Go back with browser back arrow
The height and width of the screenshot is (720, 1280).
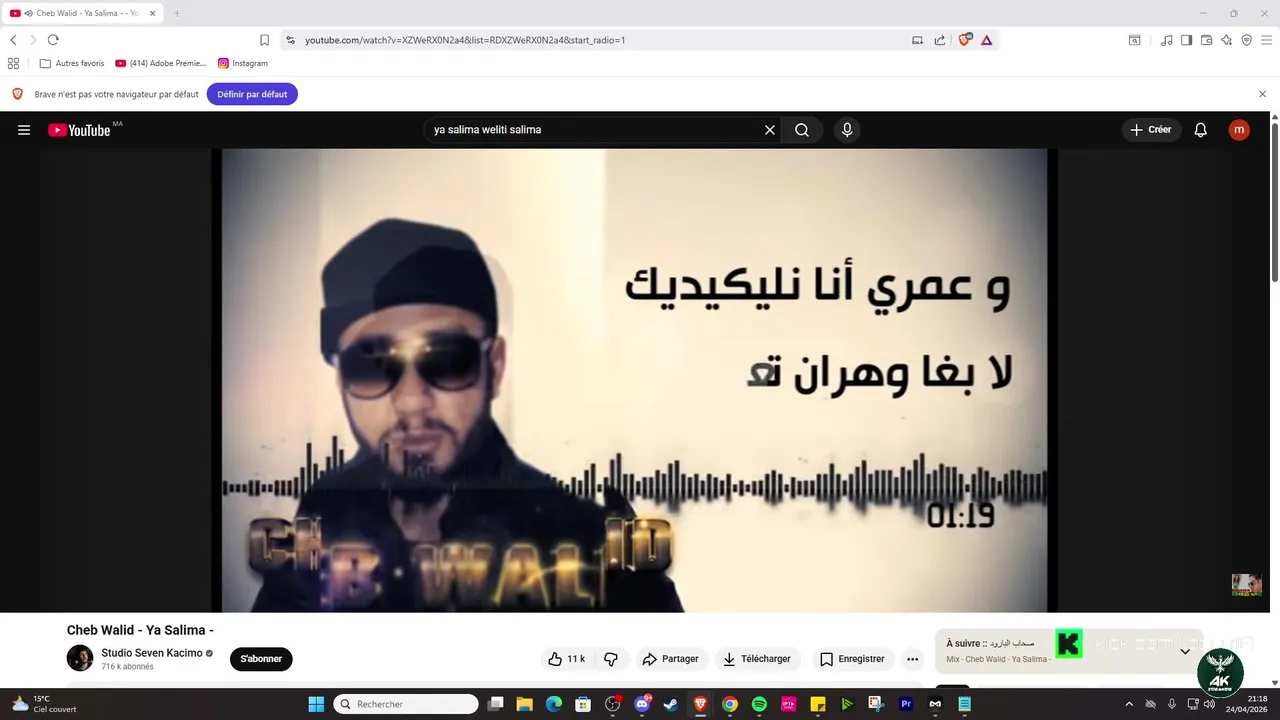pyautogui.click(x=13, y=40)
